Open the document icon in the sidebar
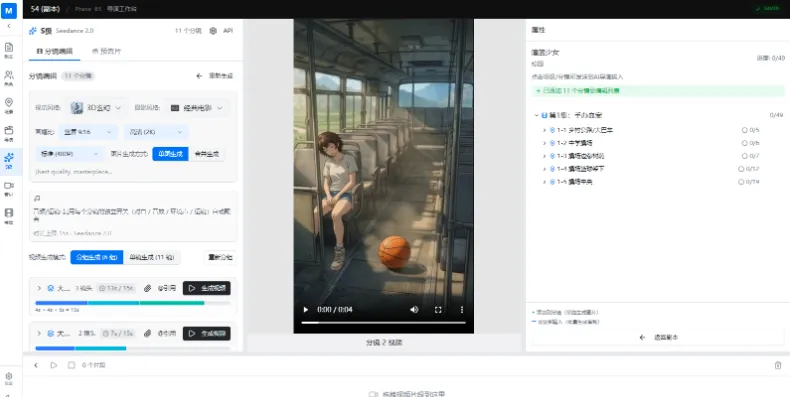 [9, 47]
